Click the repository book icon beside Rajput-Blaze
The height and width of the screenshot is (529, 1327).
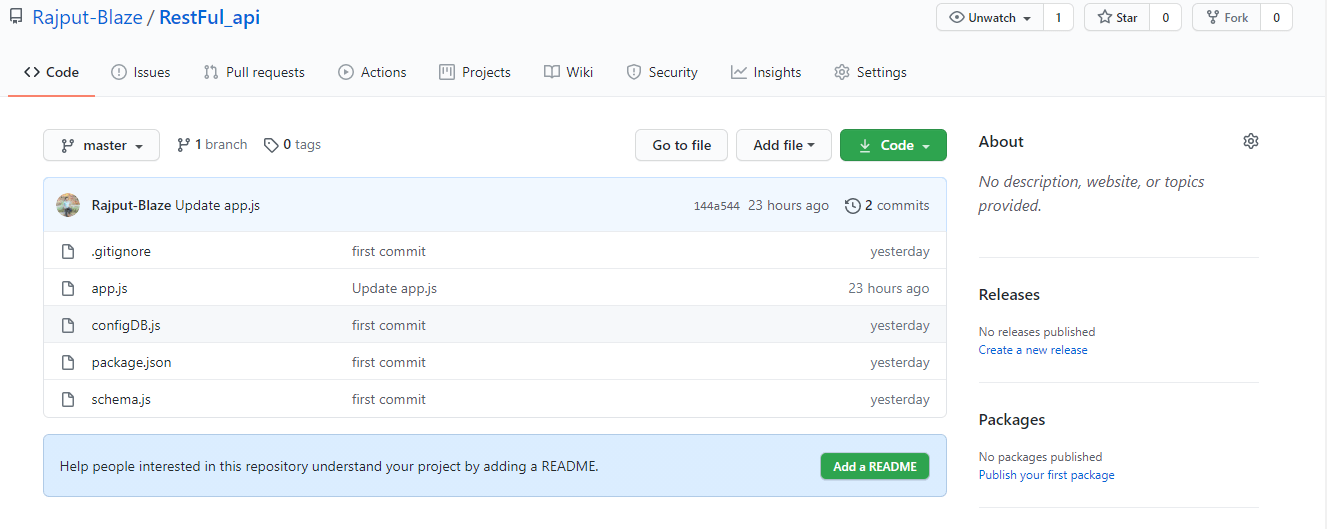tap(16, 18)
